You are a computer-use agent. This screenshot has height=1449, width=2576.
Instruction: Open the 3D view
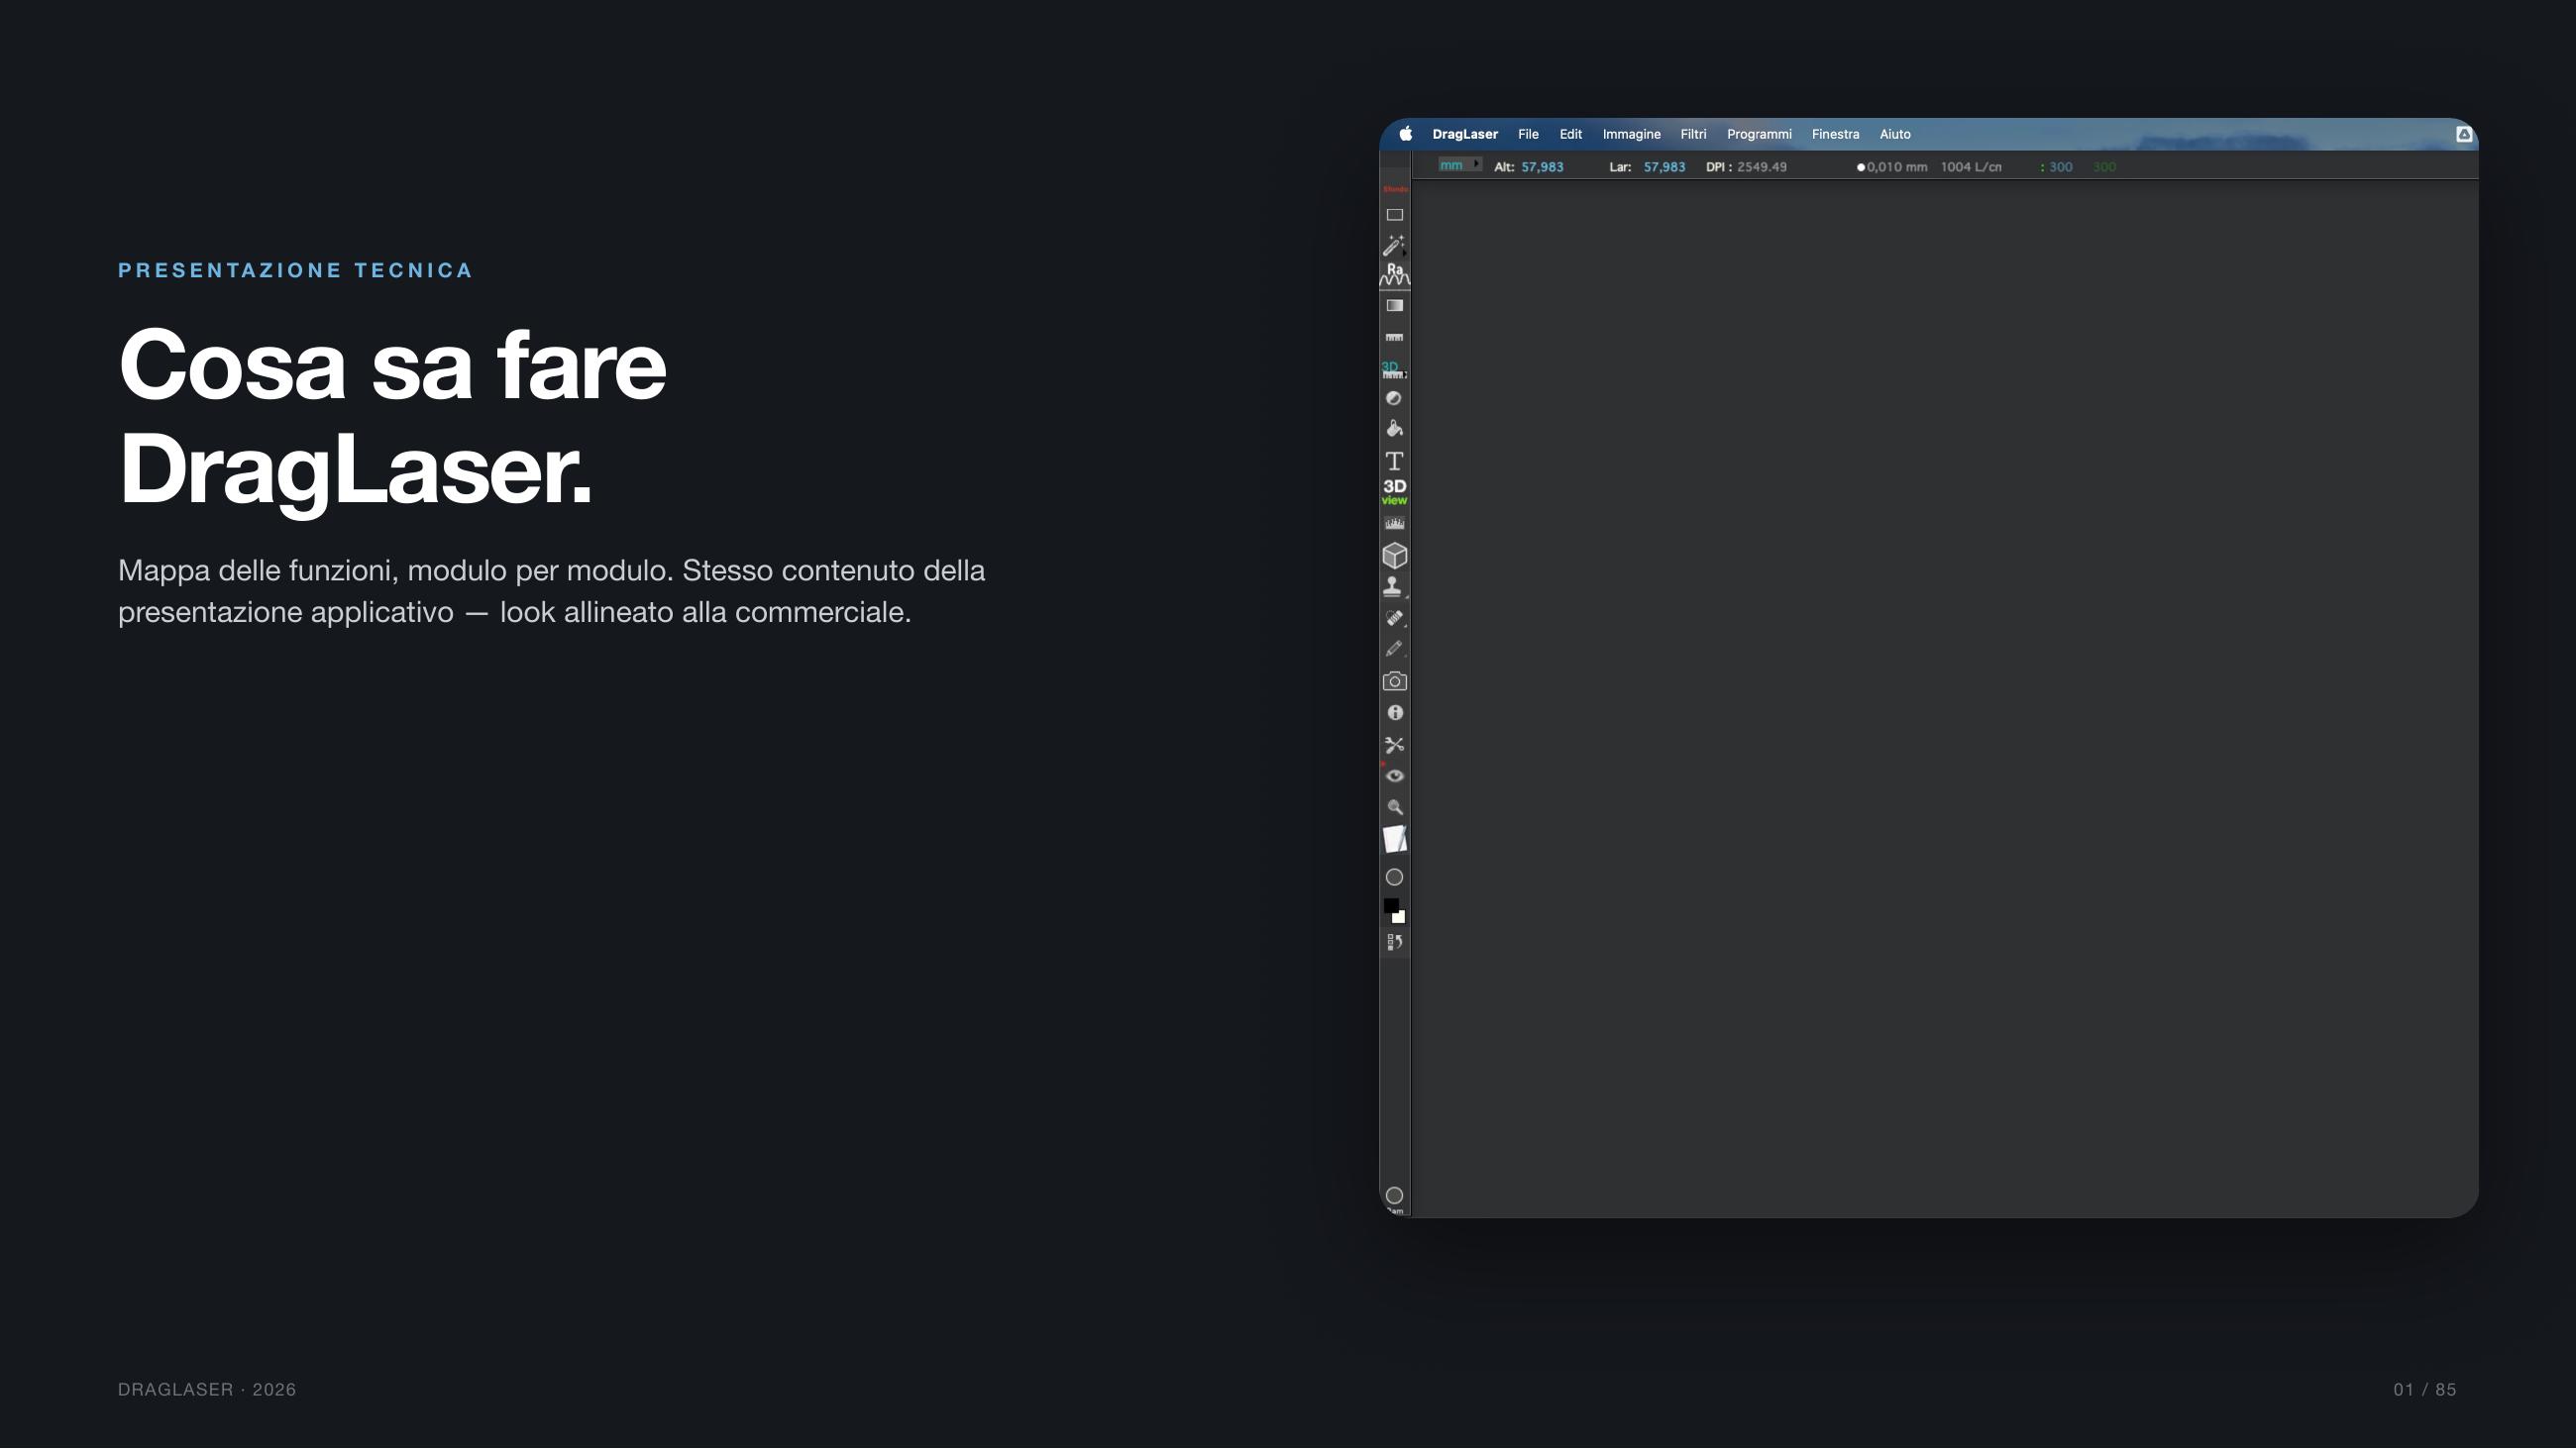coord(1394,491)
